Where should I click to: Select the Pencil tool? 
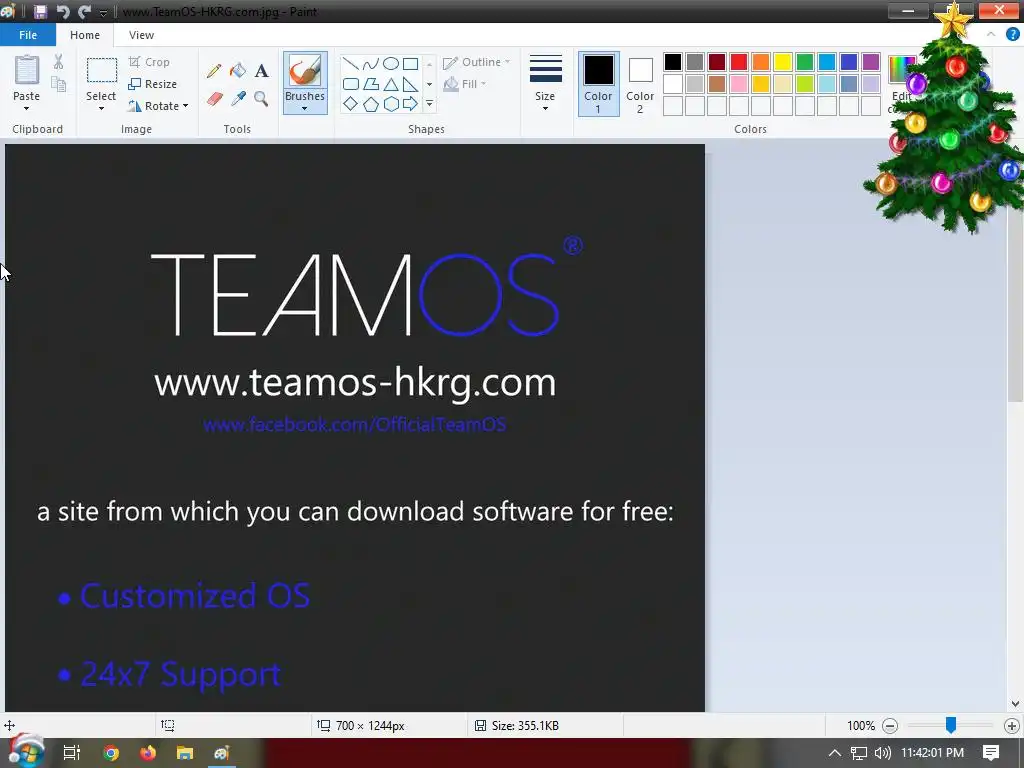tap(214, 71)
